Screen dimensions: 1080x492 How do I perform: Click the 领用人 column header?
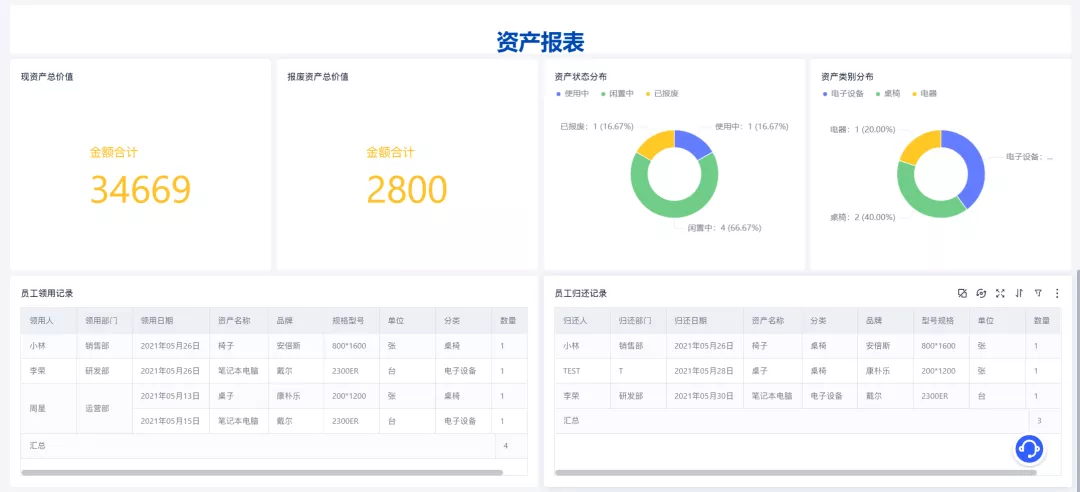coord(49,320)
